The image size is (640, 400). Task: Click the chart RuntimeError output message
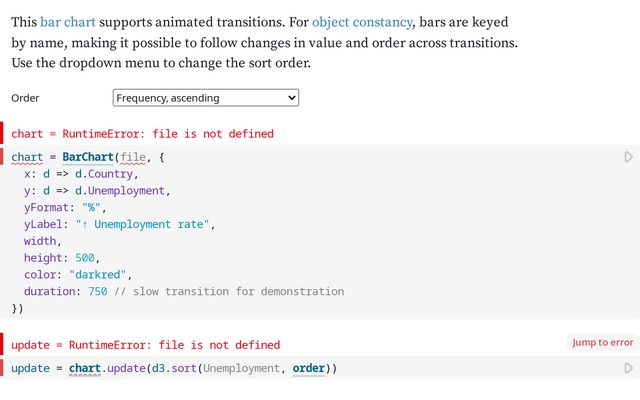(142, 133)
